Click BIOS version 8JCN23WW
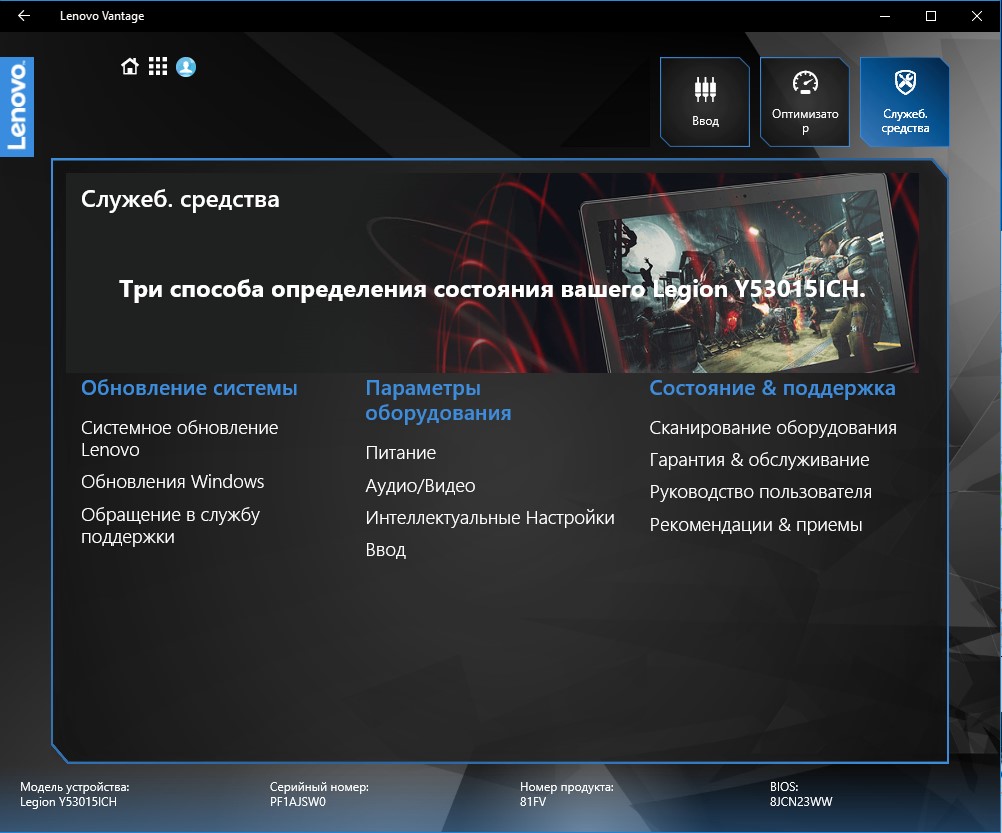The height and width of the screenshot is (833, 1002). pyautogui.click(x=801, y=802)
